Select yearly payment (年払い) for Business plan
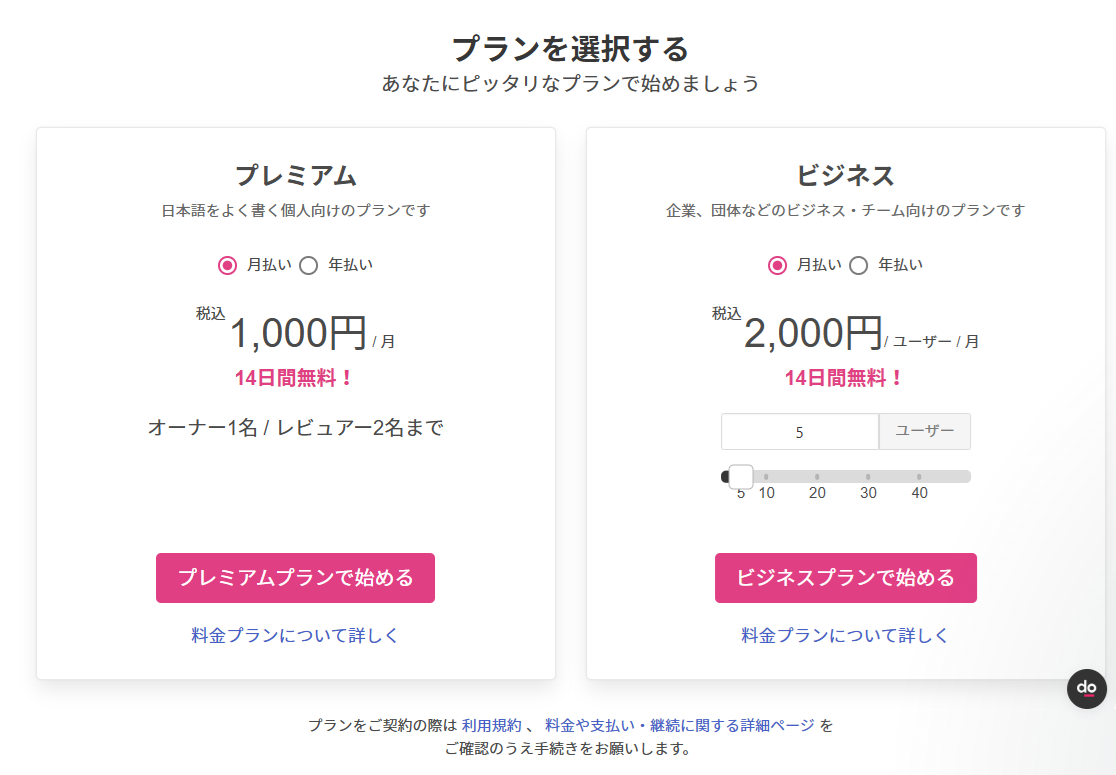 [859, 265]
